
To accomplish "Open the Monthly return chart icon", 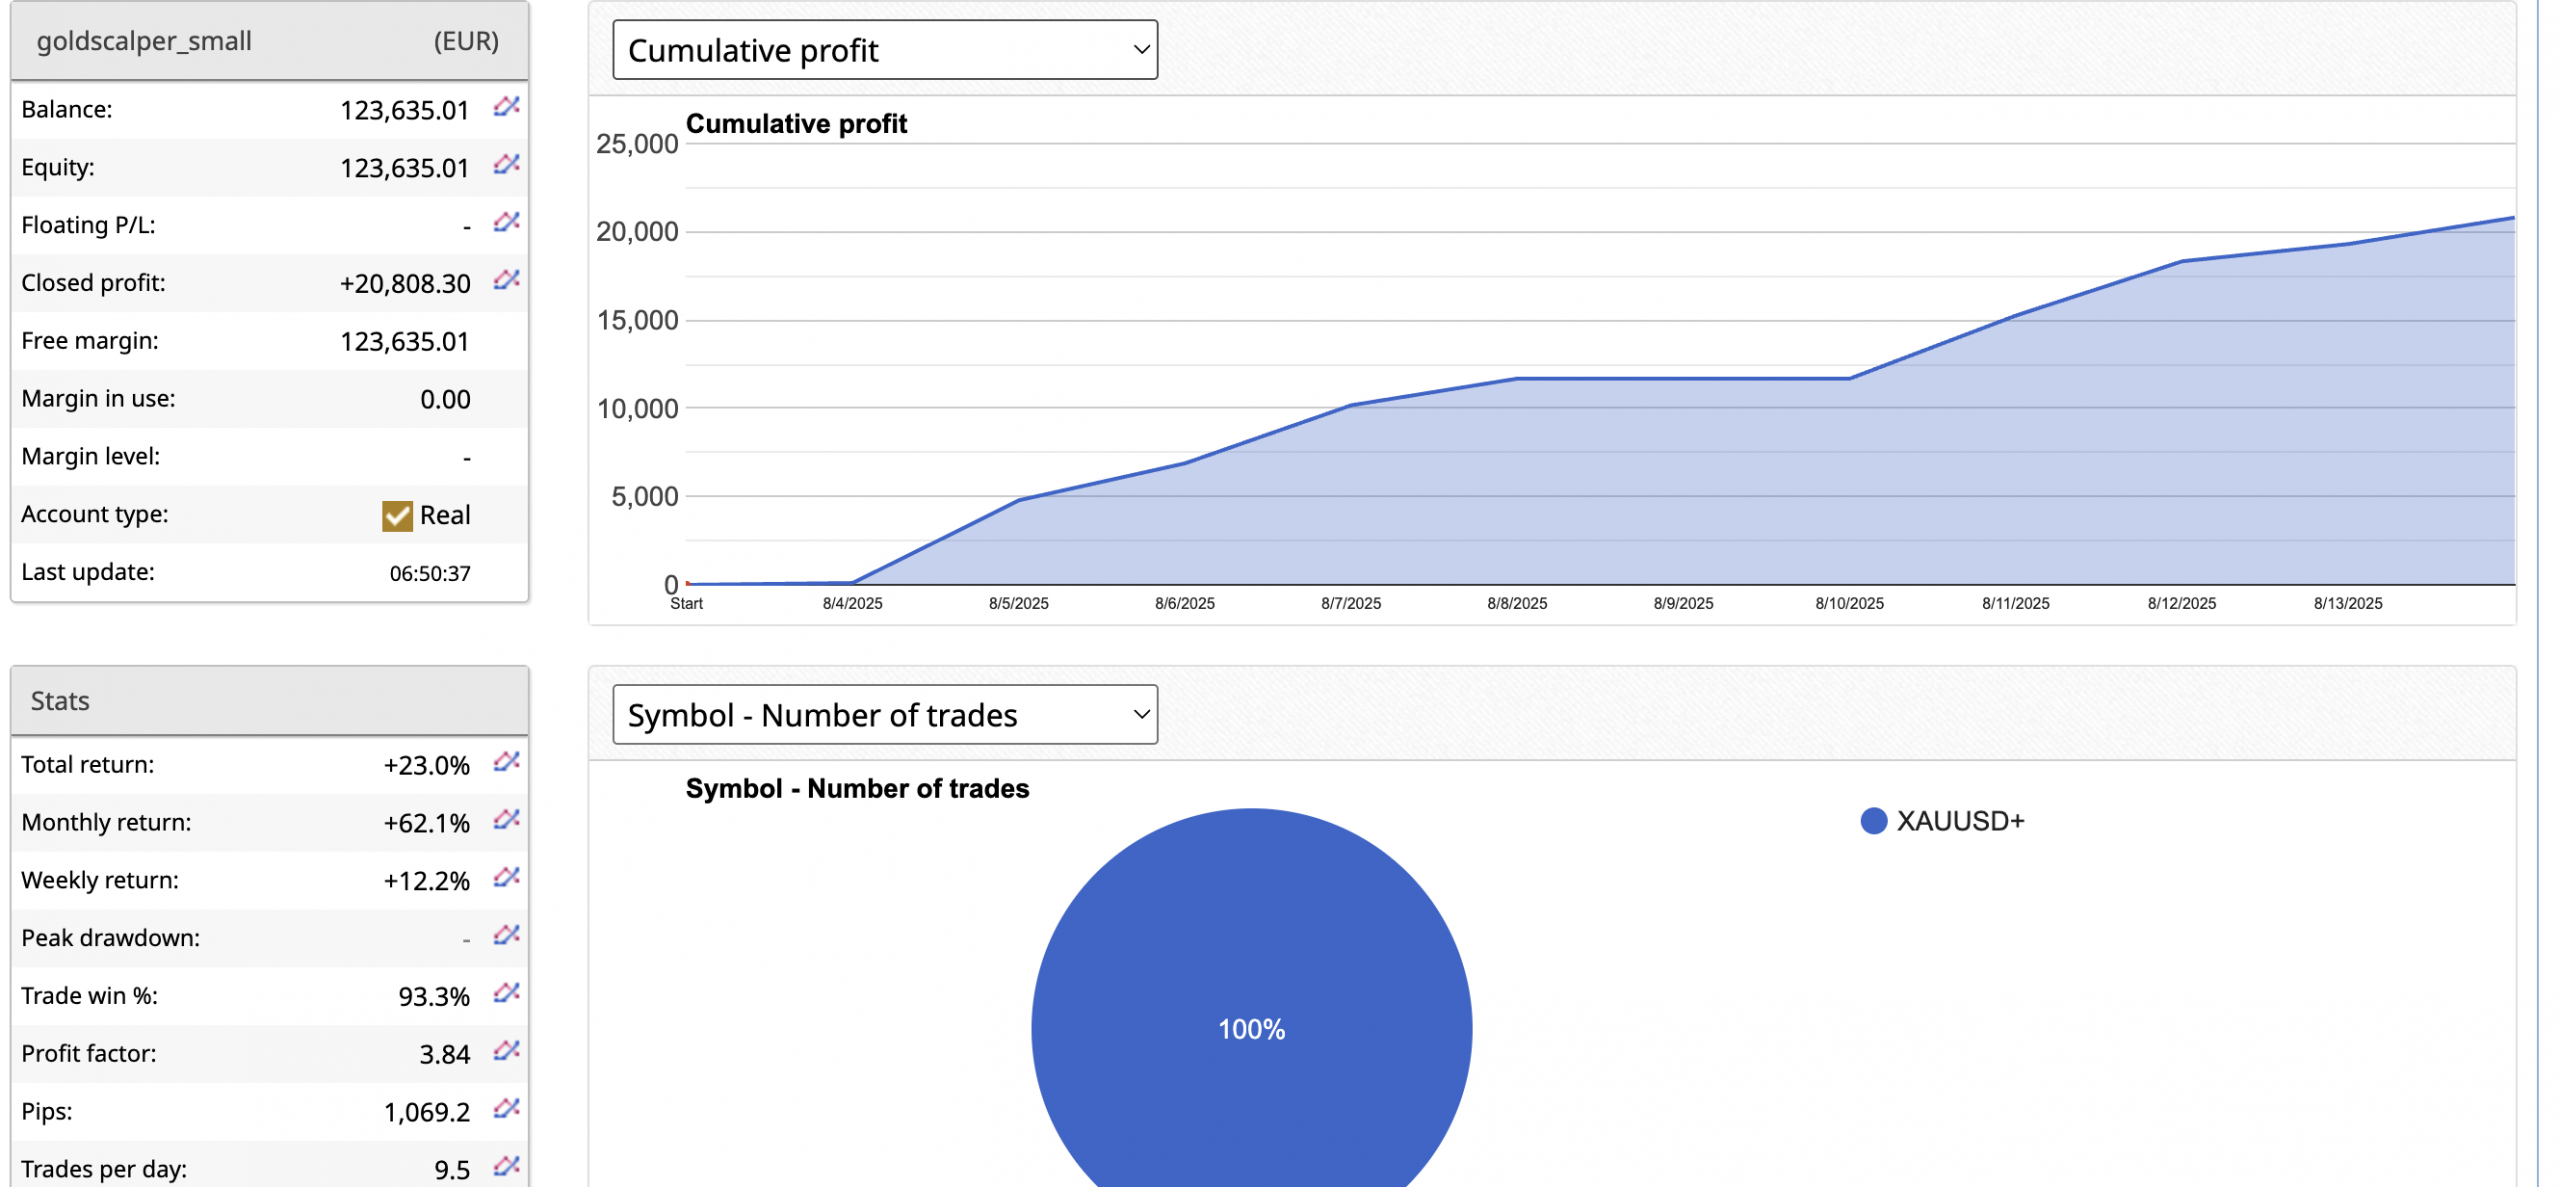I will (x=506, y=820).
